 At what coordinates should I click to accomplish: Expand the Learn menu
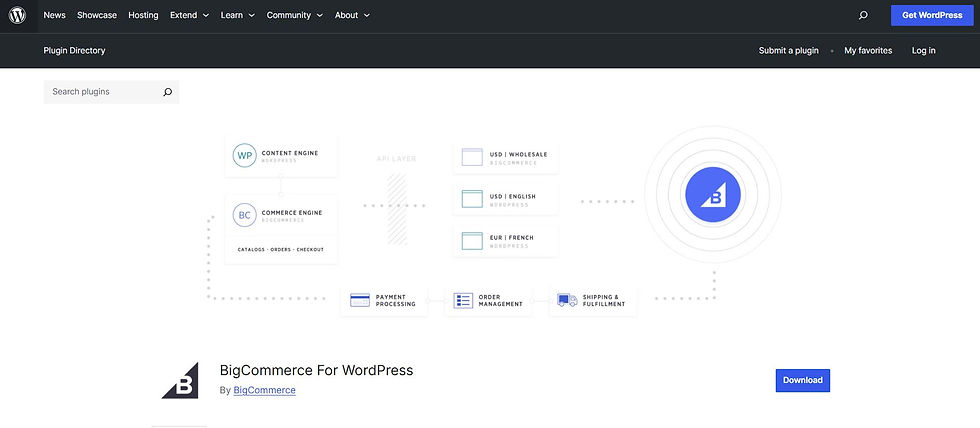click(x=238, y=16)
